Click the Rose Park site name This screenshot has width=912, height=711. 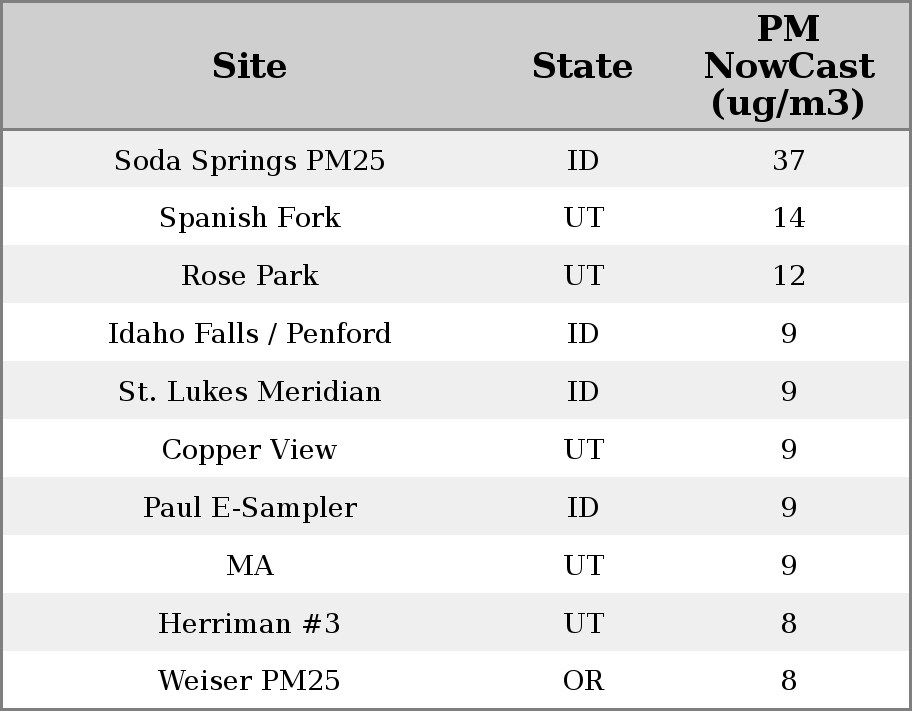[x=249, y=276]
